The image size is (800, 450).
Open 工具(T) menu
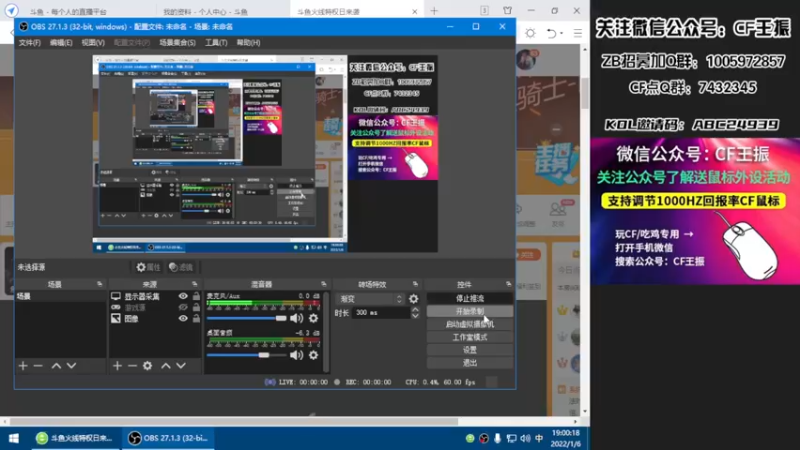click(x=216, y=43)
